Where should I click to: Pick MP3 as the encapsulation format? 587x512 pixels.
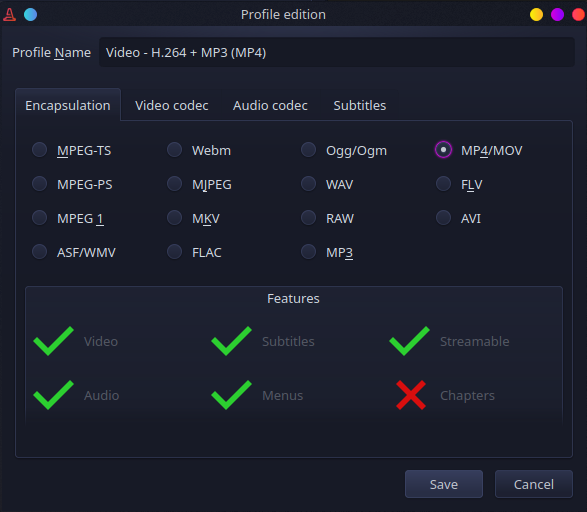(309, 252)
